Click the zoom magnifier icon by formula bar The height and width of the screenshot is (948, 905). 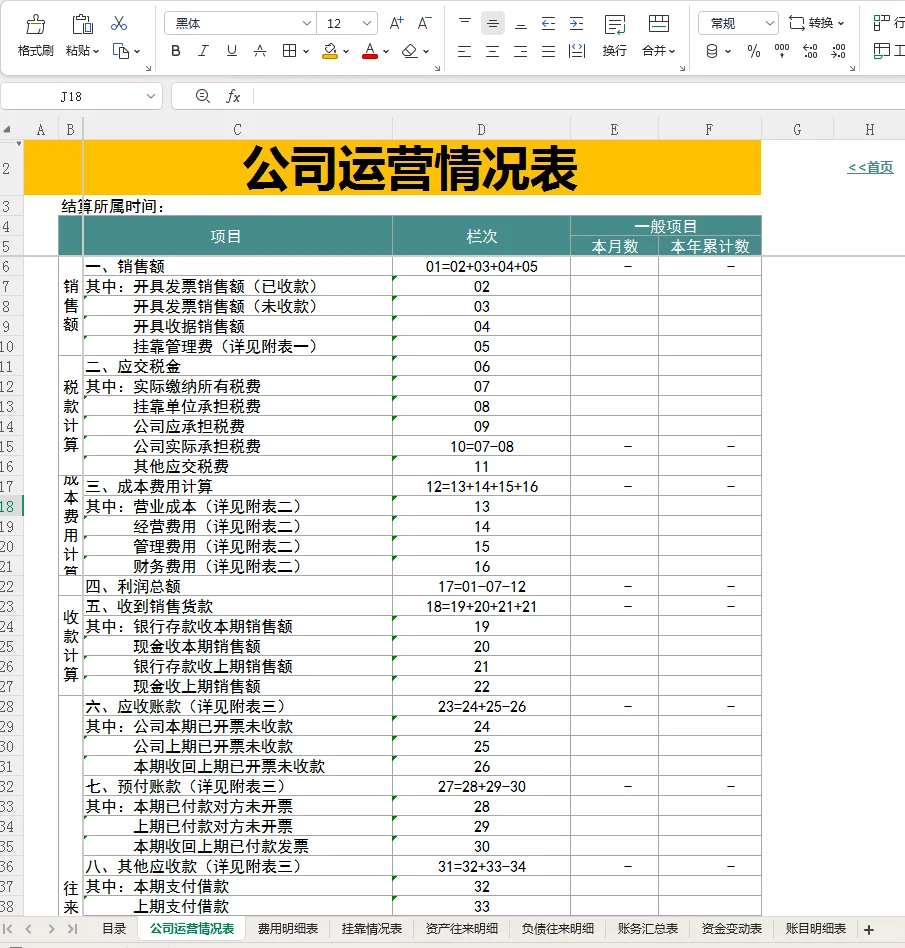[x=203, y=96]
